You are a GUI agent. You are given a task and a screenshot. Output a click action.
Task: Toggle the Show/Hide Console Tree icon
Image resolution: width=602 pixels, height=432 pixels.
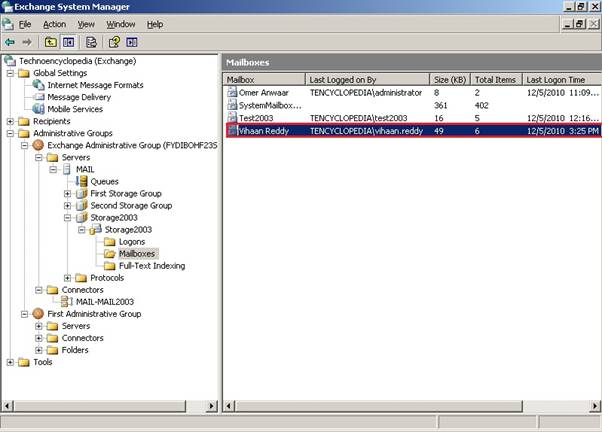[x=69, y=42]
